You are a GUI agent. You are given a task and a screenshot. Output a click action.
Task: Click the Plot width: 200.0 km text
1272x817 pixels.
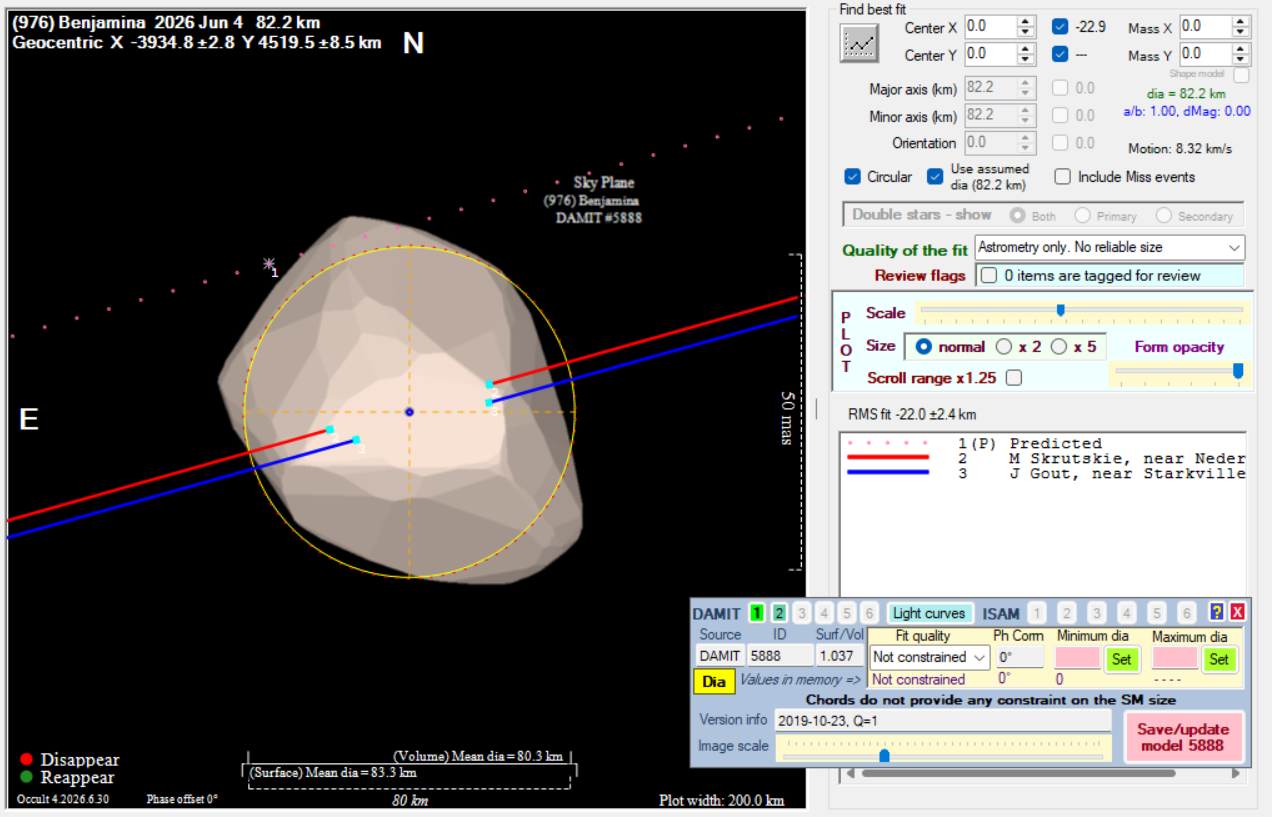tap(721, 800)
